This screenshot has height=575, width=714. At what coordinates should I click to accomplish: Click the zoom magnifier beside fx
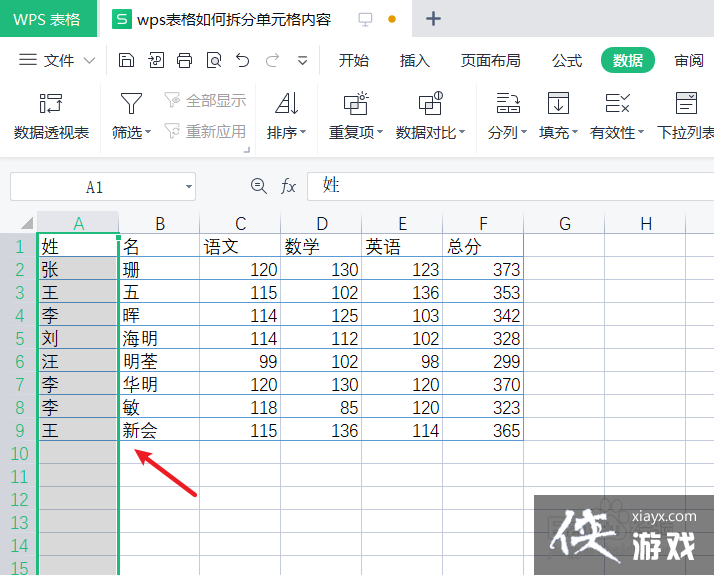click(x=259, y=186)
